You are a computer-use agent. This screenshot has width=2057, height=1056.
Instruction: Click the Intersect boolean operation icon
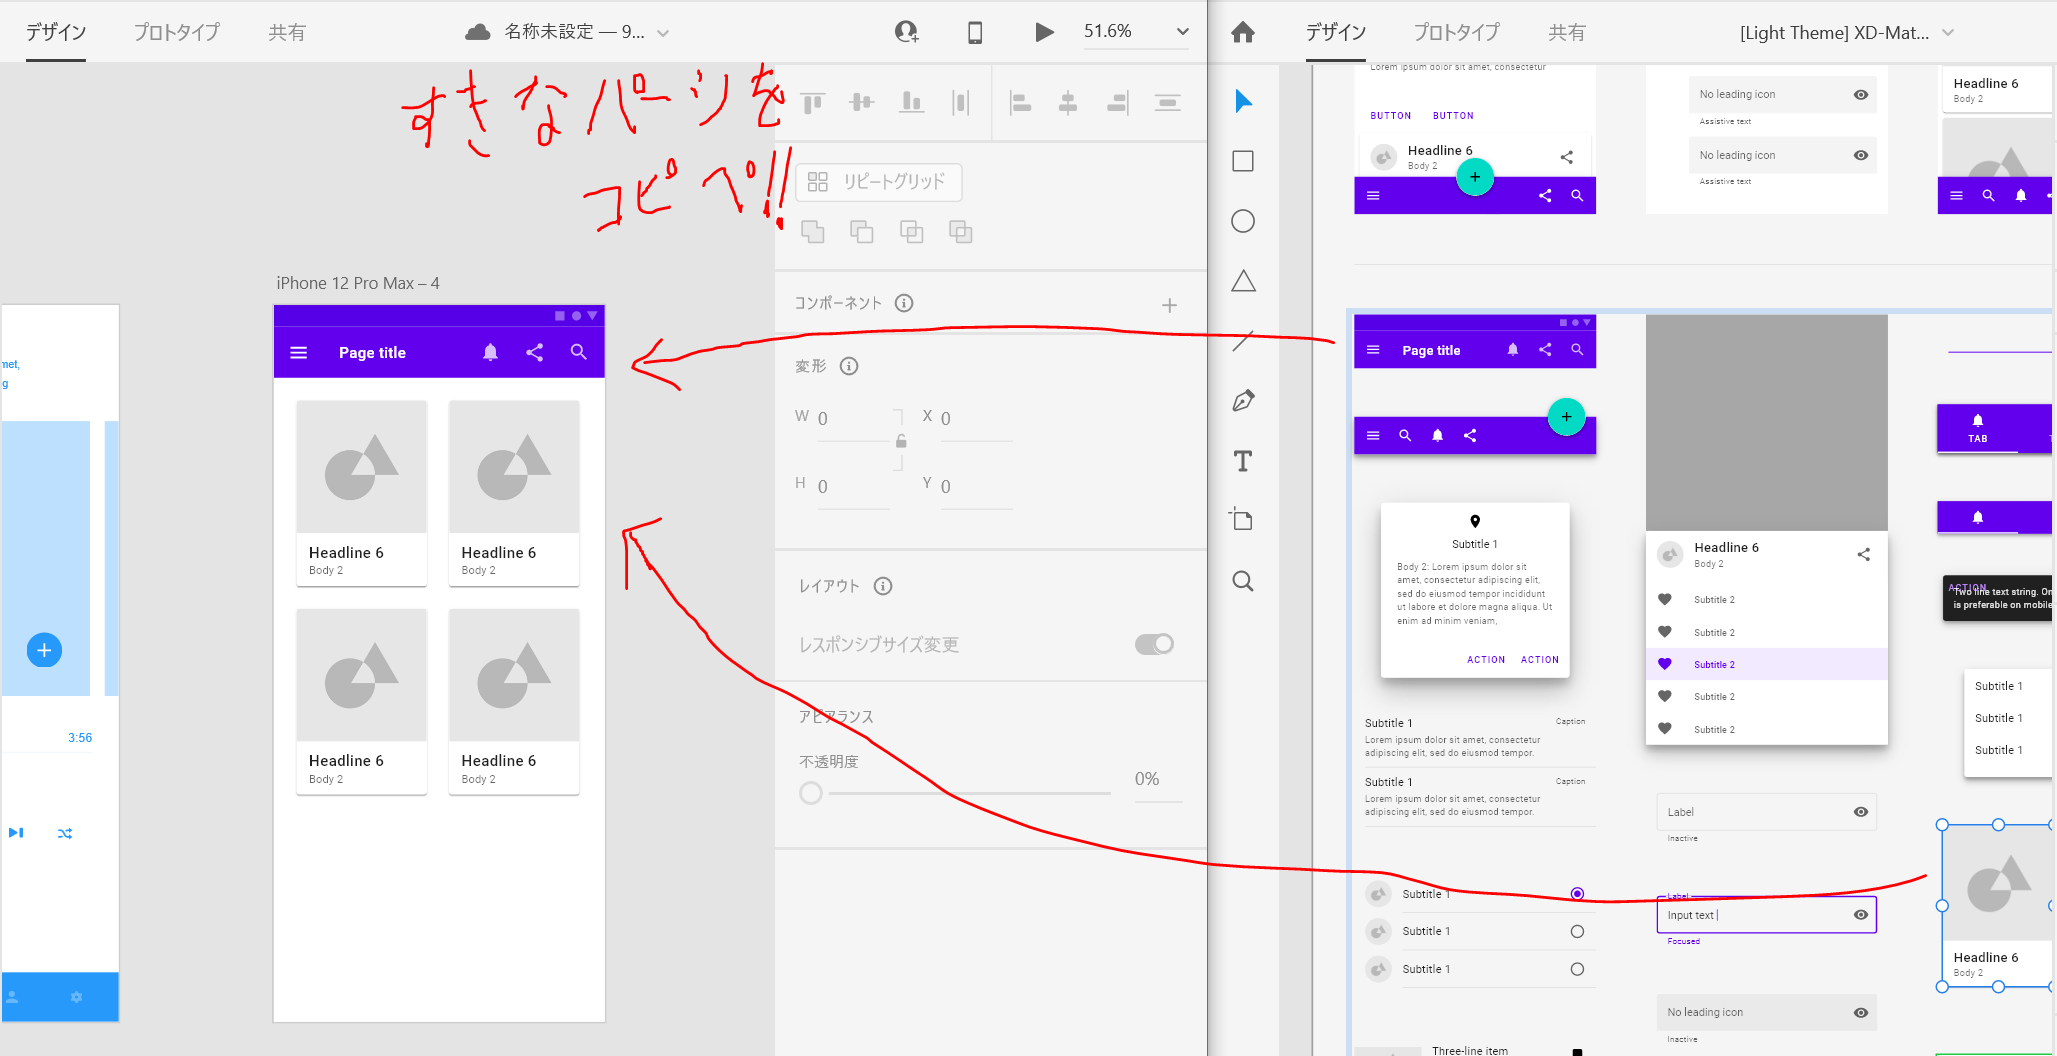(911, 232)
